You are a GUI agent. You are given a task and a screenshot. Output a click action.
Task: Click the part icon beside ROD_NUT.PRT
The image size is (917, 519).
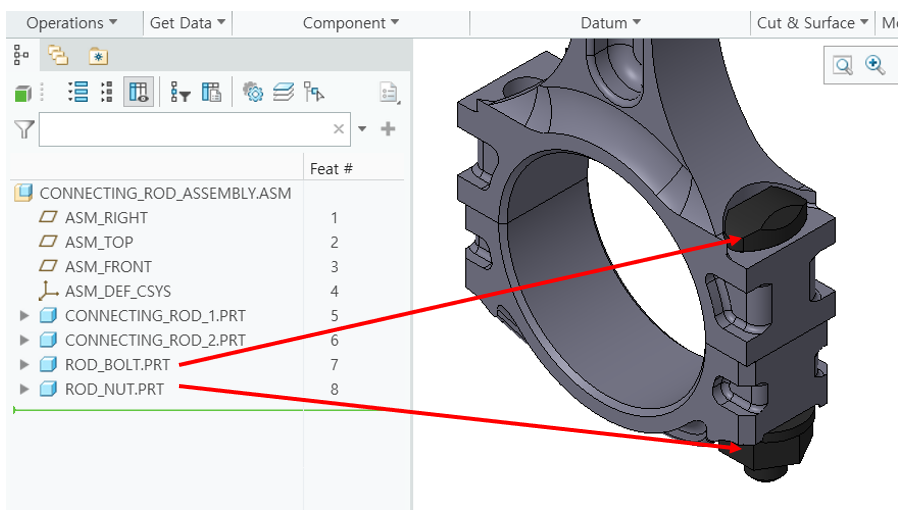48,389
